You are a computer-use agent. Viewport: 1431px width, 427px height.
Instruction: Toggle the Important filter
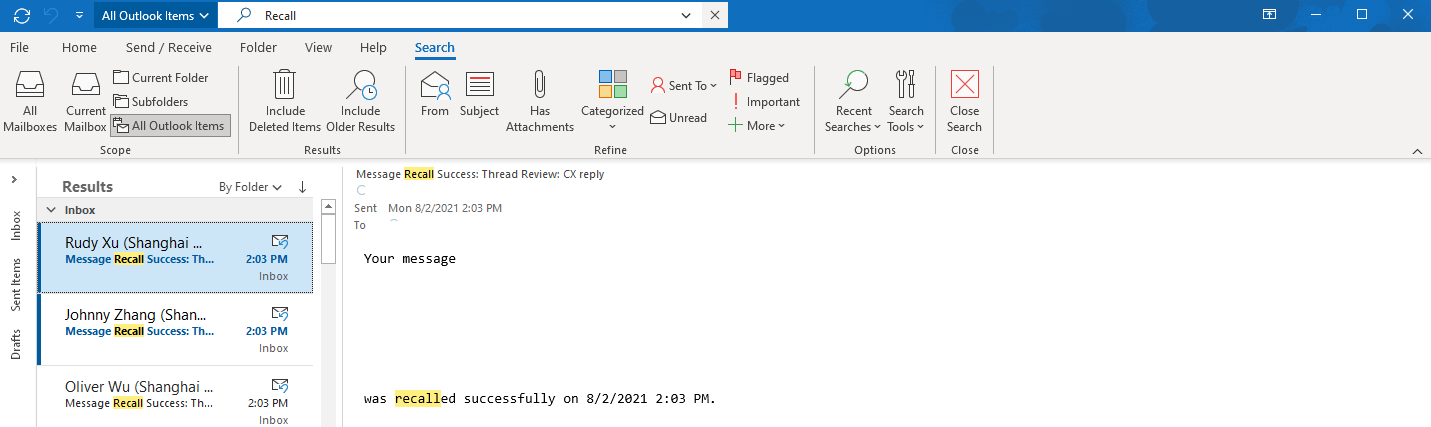pyautogui.click(x=765, y=101)
